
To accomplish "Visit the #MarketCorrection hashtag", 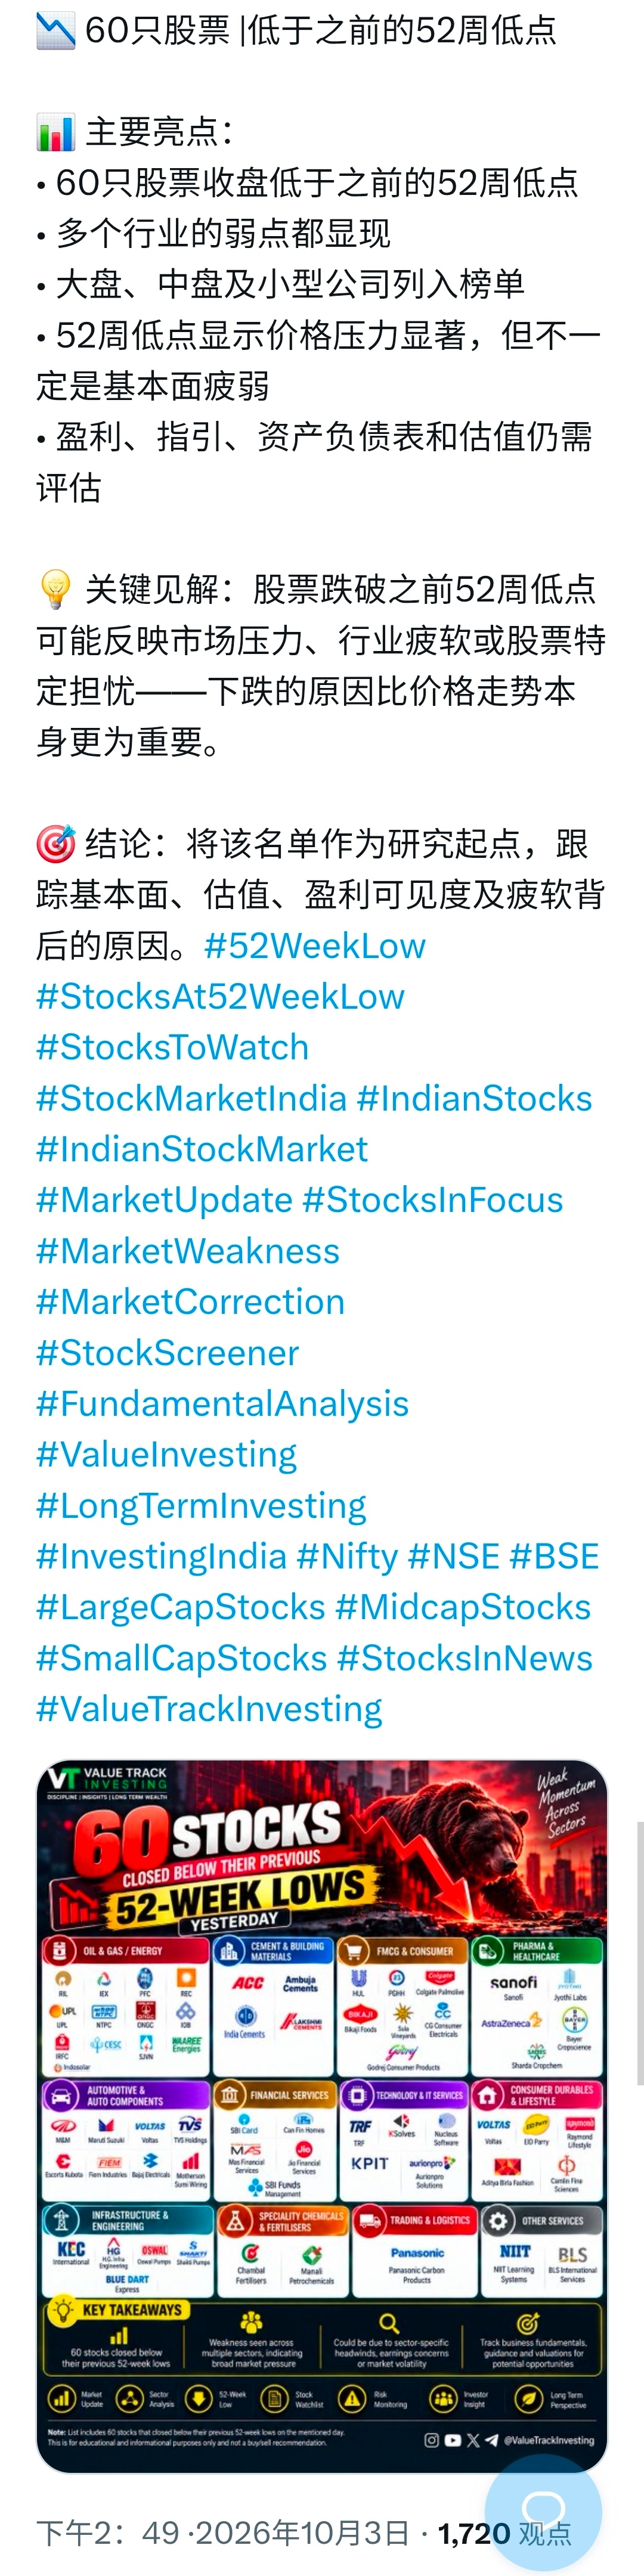I will tap(190, 1302).
